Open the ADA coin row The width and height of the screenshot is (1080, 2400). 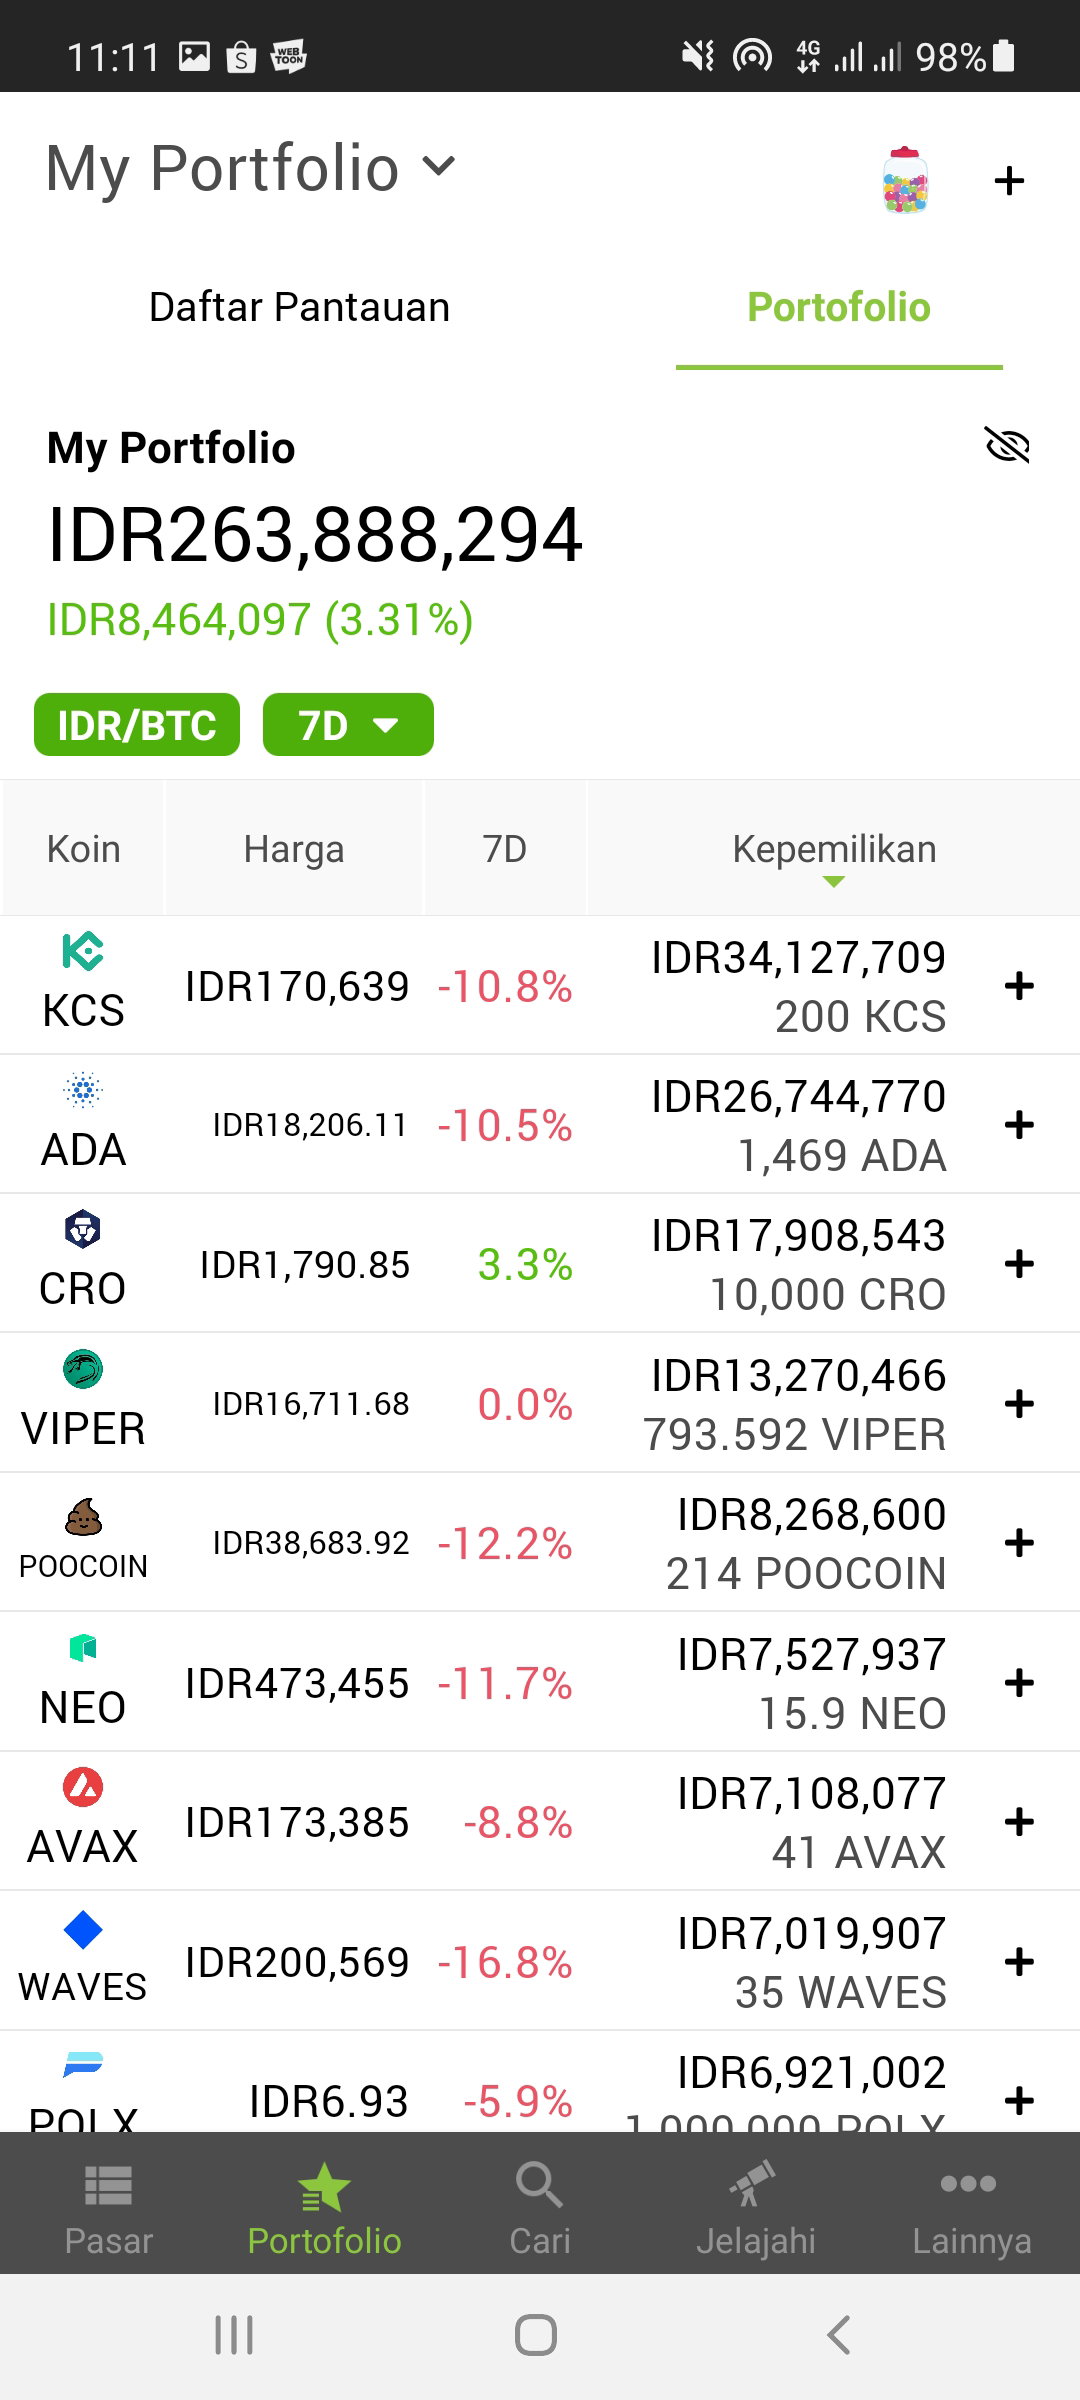pyautogui.click(x=540, y=1125)
